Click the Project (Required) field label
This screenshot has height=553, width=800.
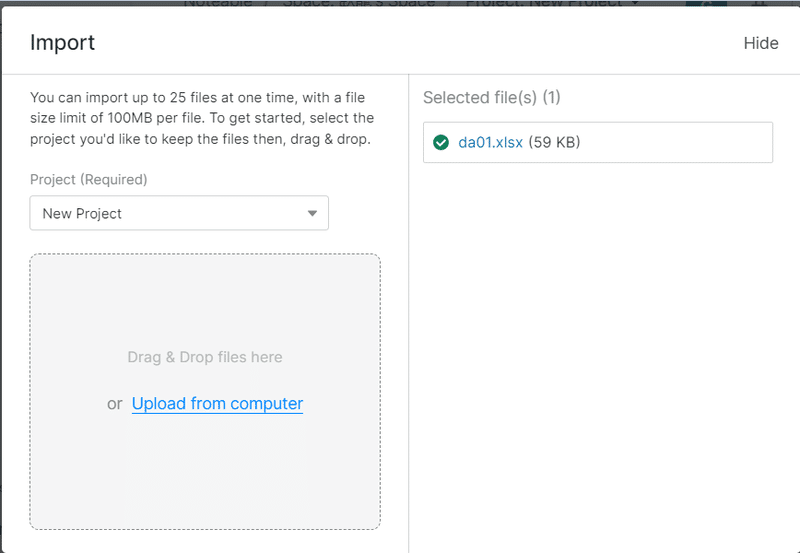[88, 180]
